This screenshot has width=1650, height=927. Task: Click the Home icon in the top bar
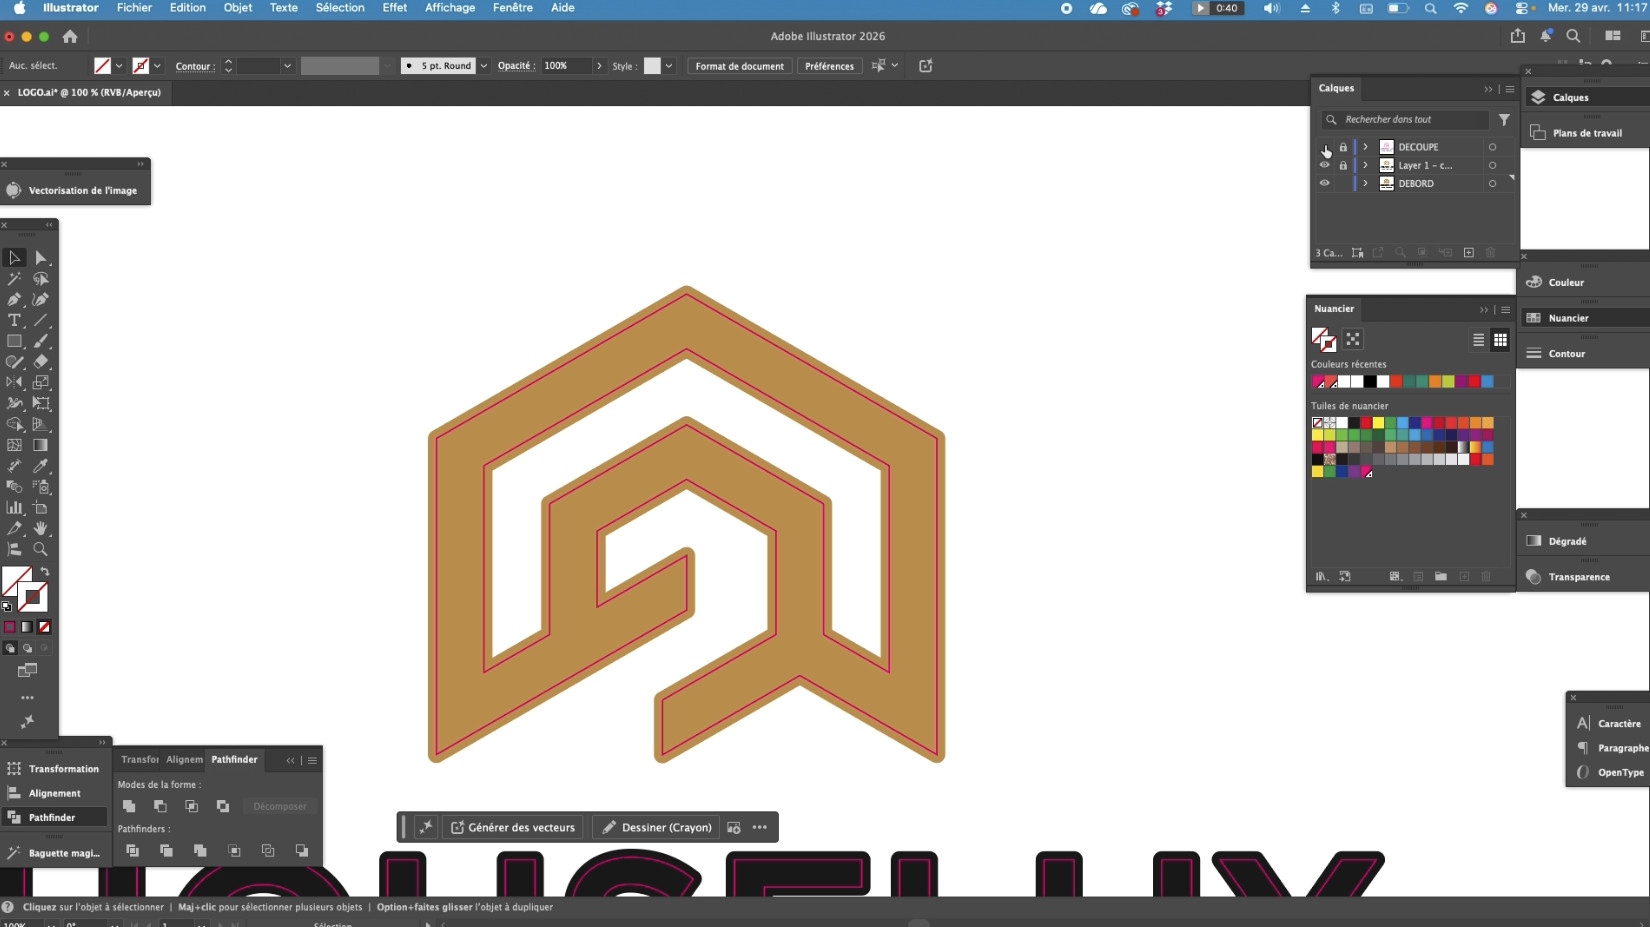tap(70, 36)
